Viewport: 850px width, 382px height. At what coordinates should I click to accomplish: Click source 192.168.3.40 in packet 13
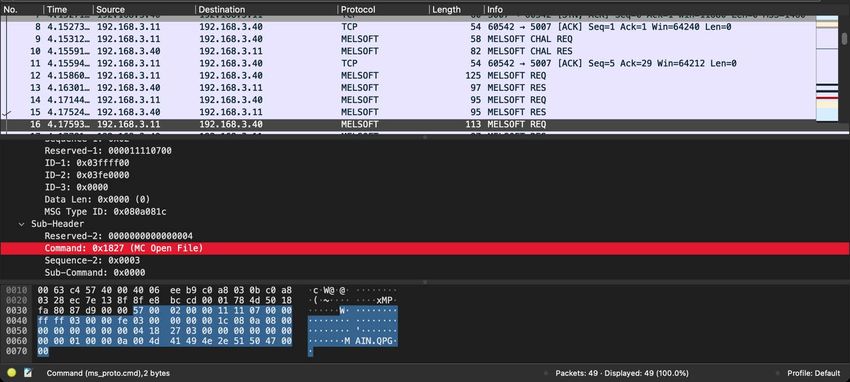(128, 88)
